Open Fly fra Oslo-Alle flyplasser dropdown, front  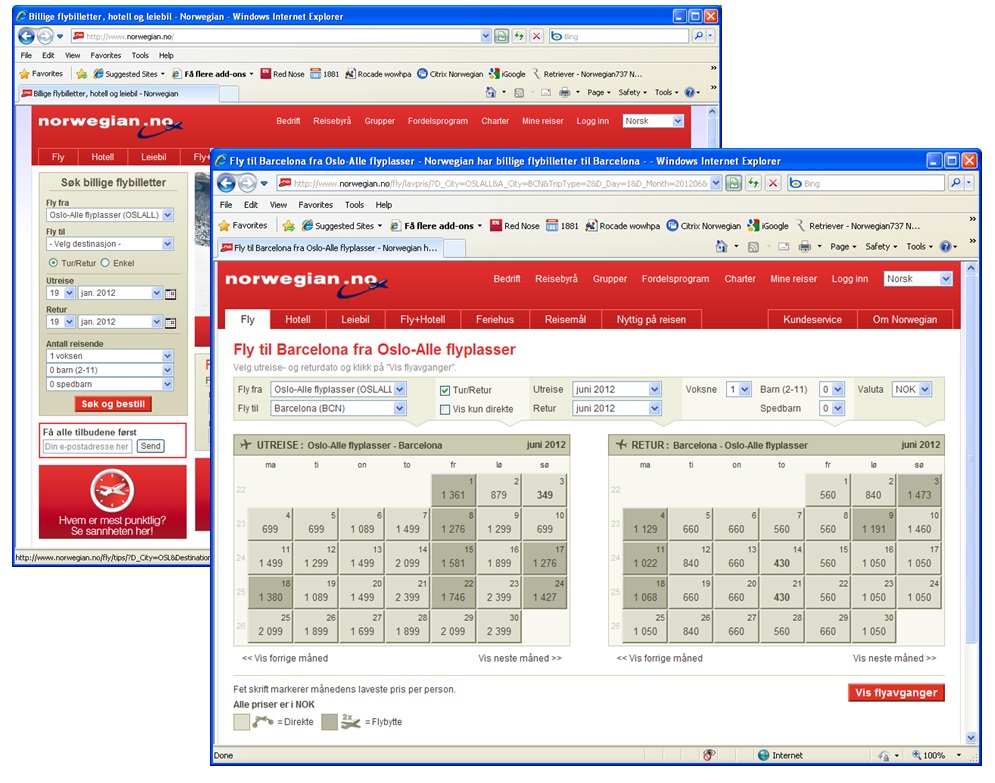click(338, 389)
